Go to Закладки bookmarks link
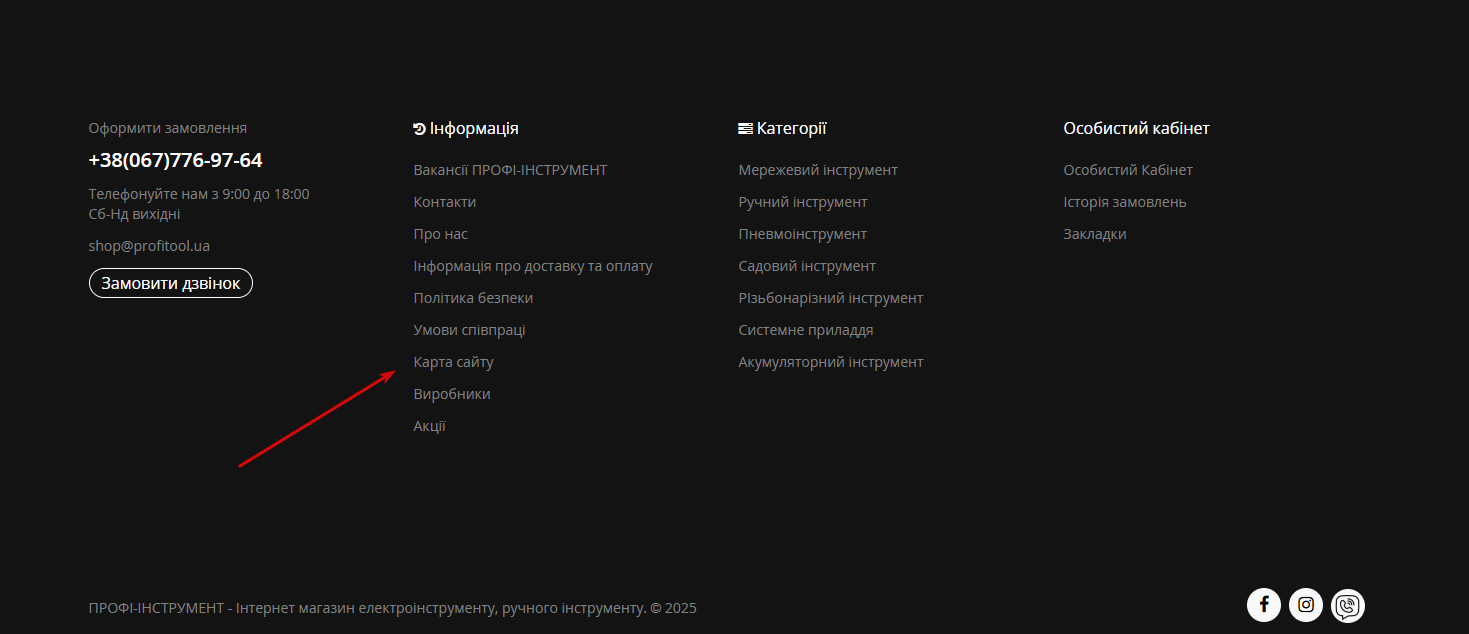Viewport: 1469px width, 634px height. click(x=1095, y=234)
